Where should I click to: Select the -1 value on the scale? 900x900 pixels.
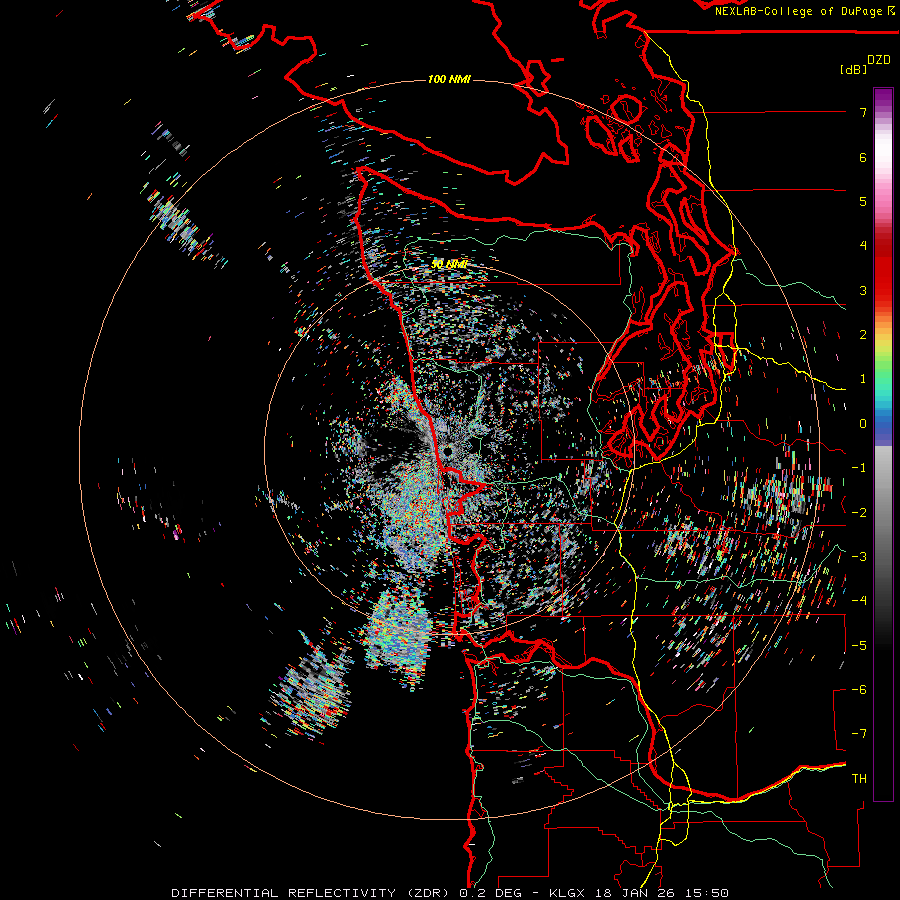[x=859, y=468]
